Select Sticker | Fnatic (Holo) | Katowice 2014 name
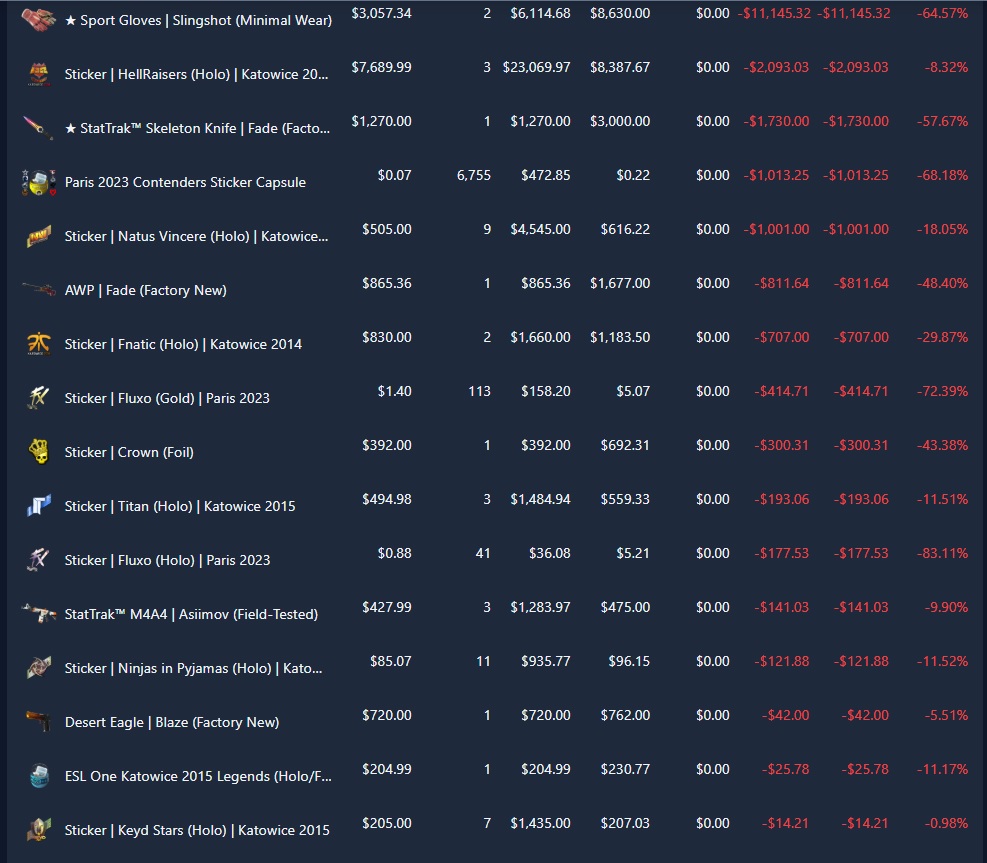The height and width of the screenshot is (863, 987). coord(183,344)
